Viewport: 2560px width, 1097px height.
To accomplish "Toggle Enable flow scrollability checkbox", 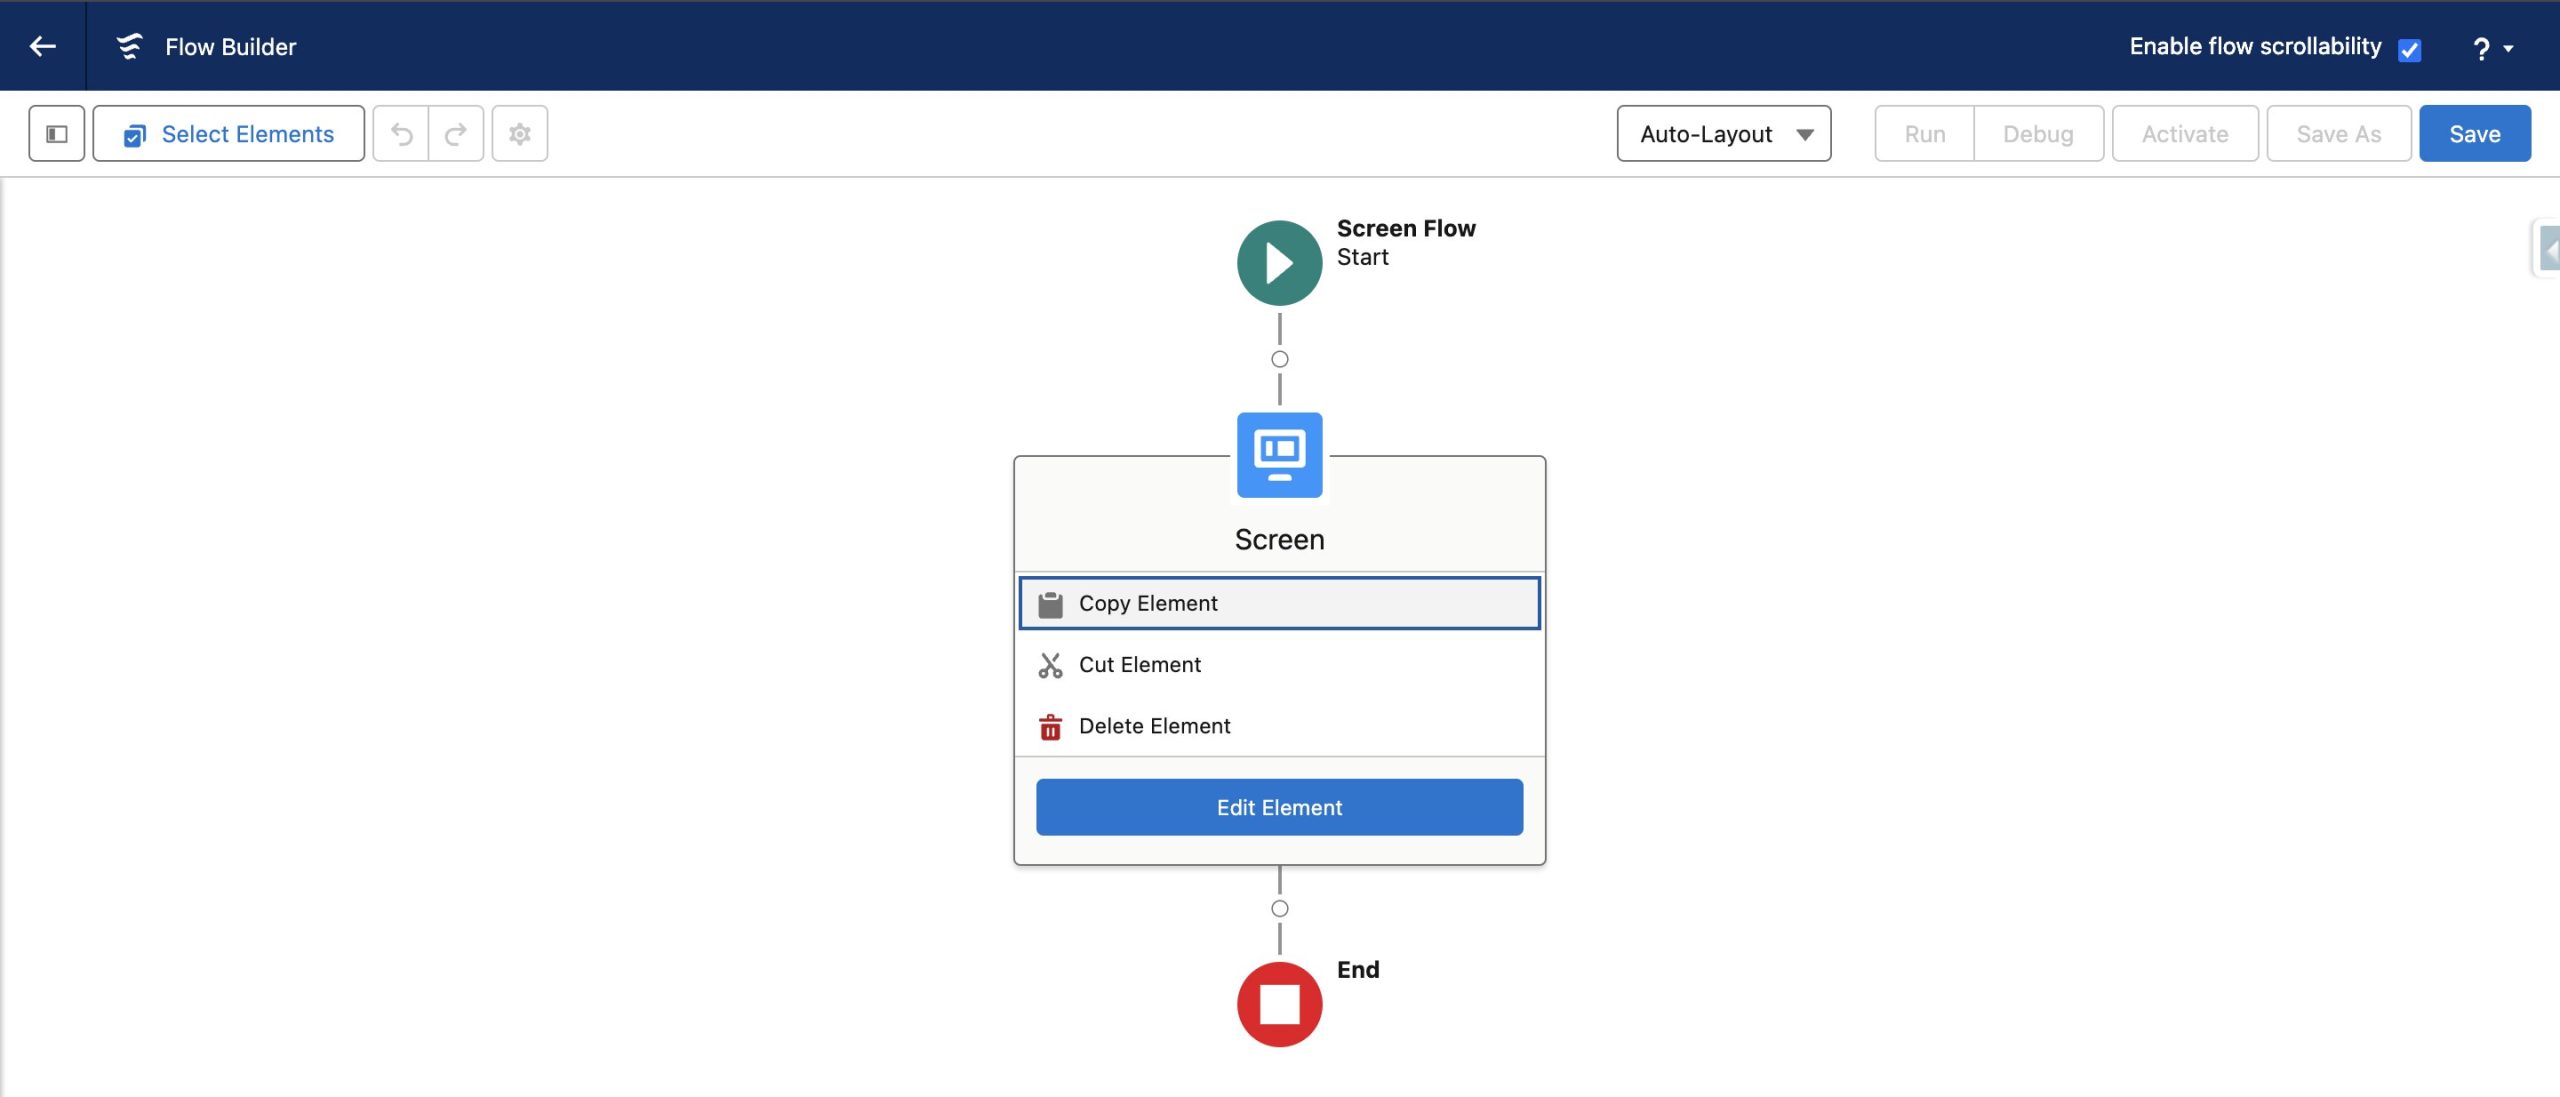I will 2410,47.
